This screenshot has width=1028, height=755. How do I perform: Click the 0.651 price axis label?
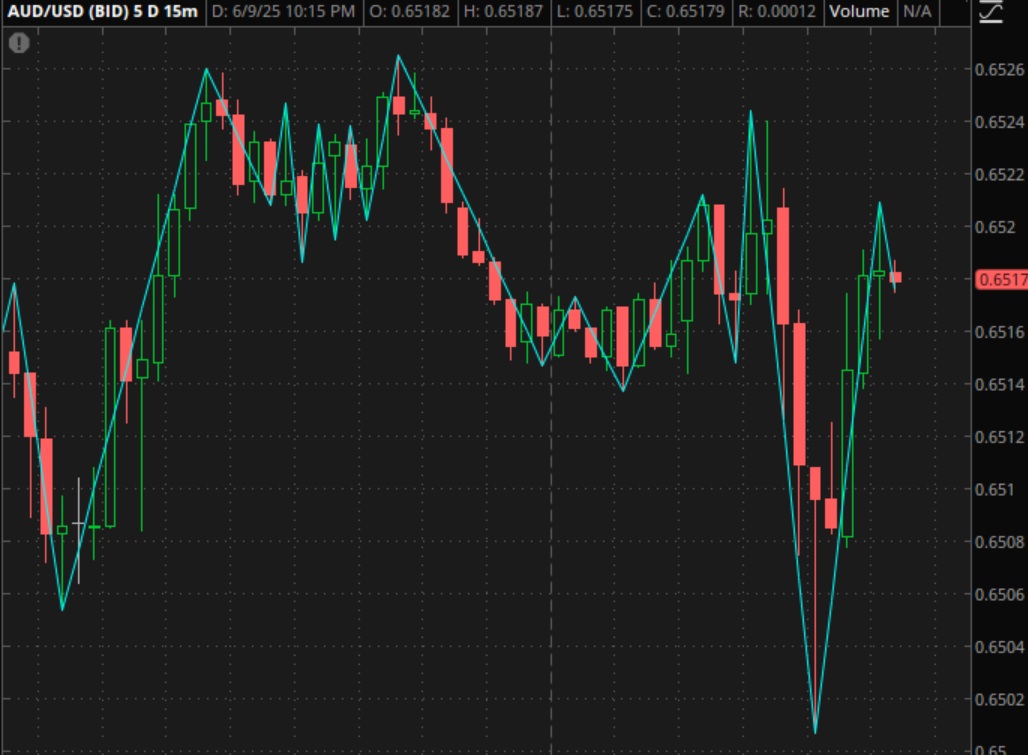tap(995, 489)
